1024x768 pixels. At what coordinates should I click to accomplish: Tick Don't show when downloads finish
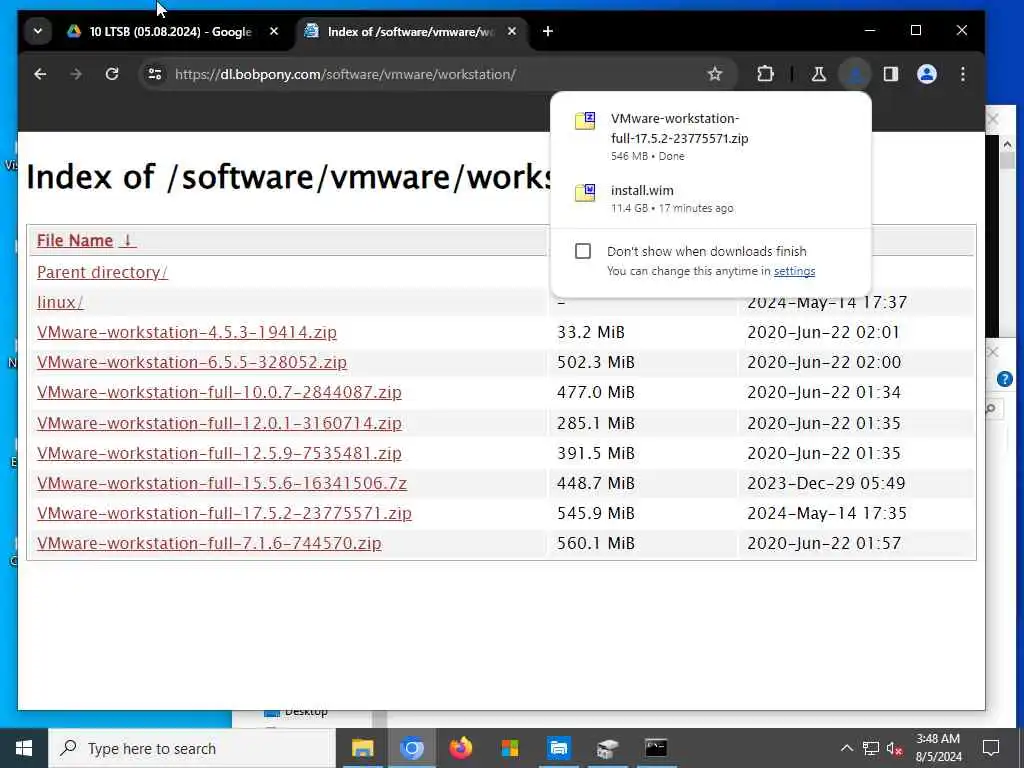[583, 251]
